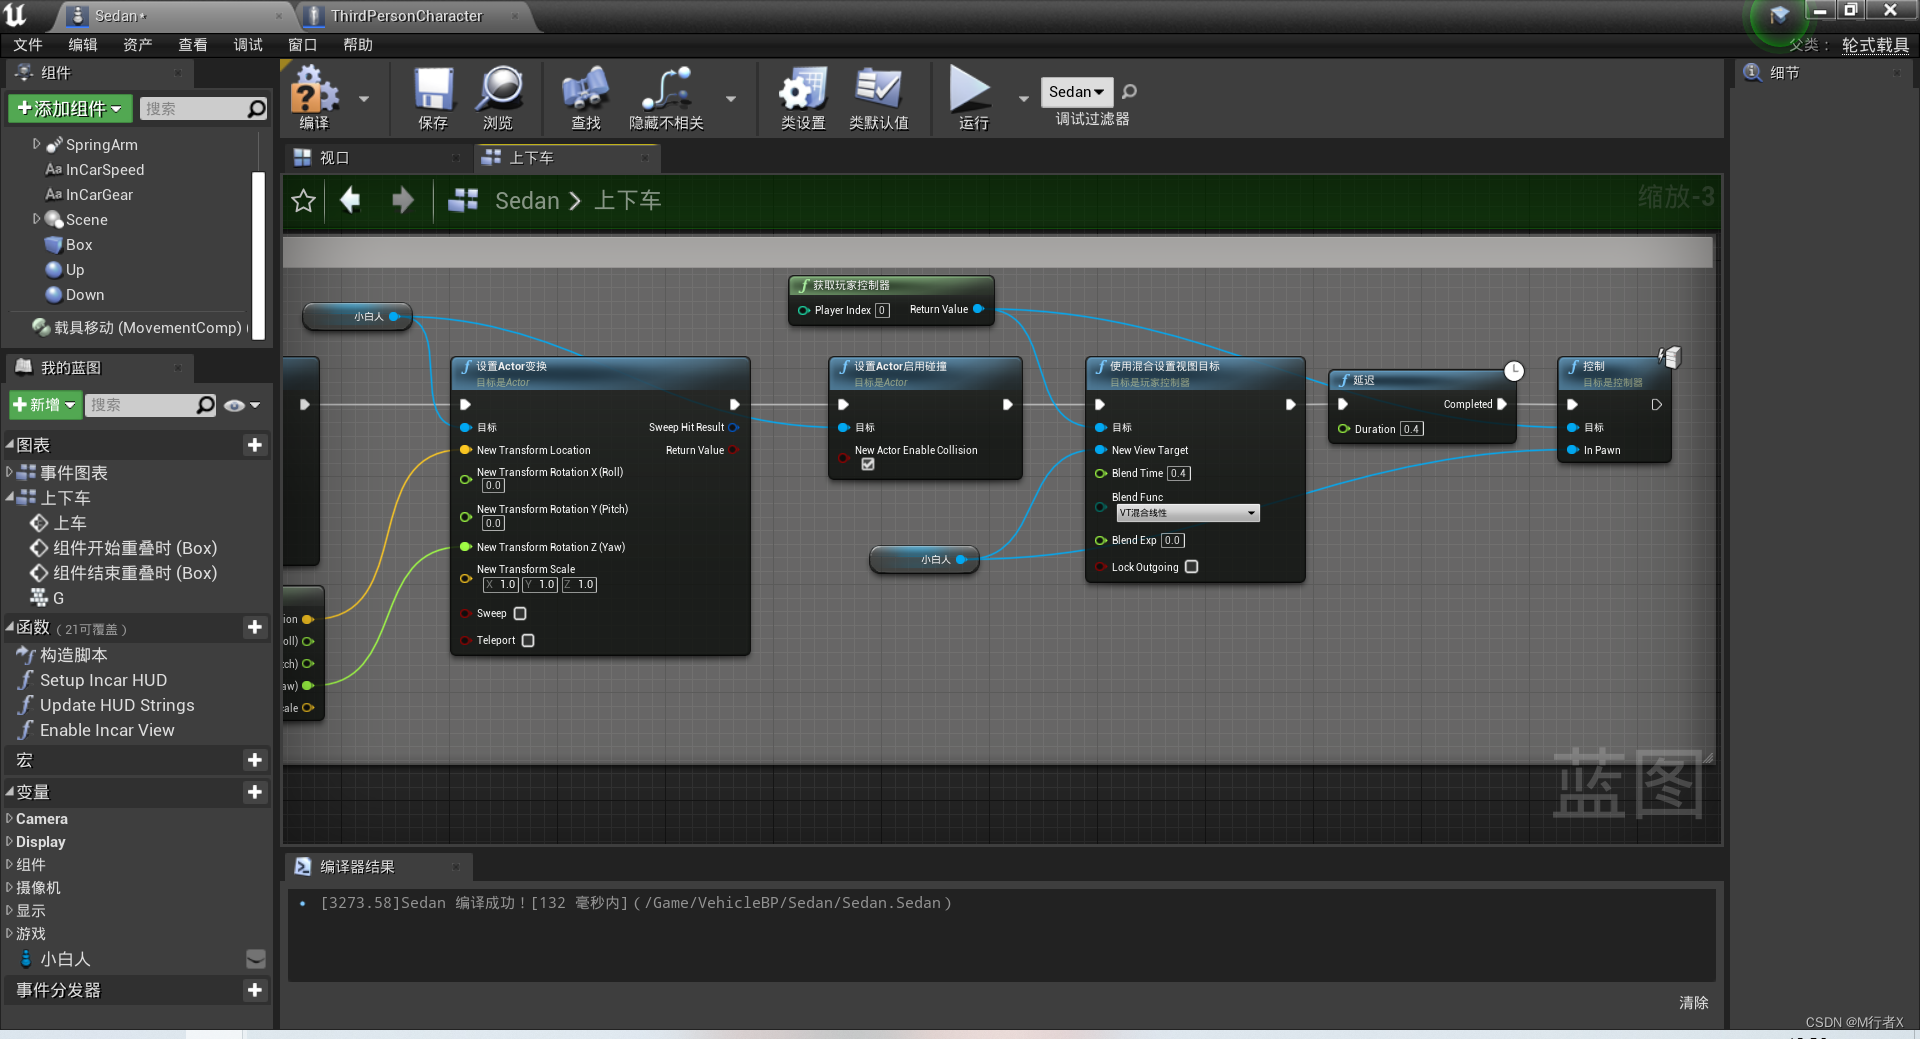Screen dimensions: 1920x1039
Task: Select the Enable Incar View function
Action: tap(107, 730)
